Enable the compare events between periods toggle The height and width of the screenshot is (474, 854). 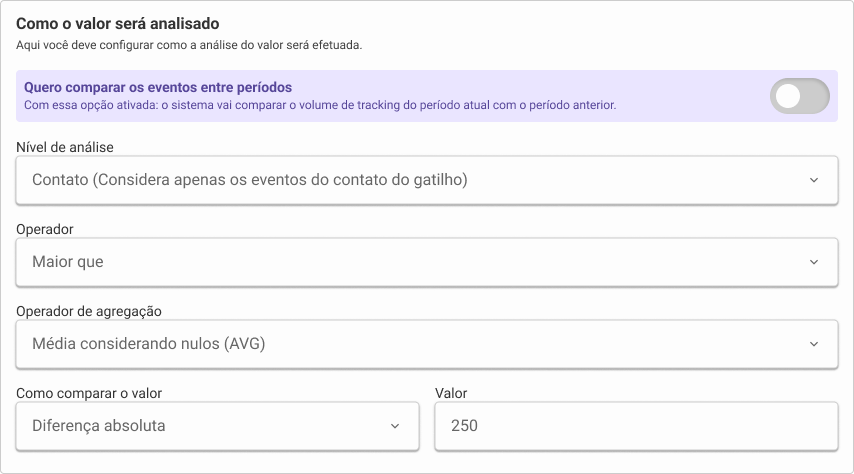(x=799, y=96)
